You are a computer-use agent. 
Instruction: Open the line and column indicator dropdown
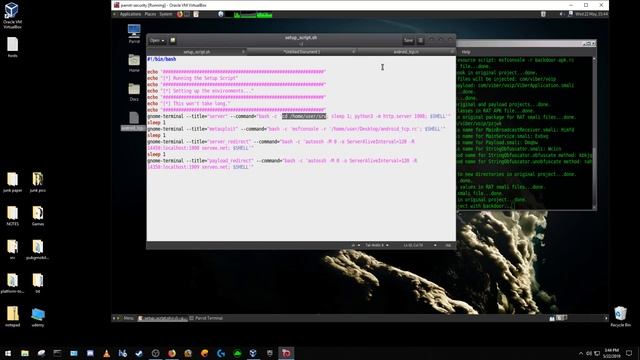pyautogui.click(x=420, y=245)
